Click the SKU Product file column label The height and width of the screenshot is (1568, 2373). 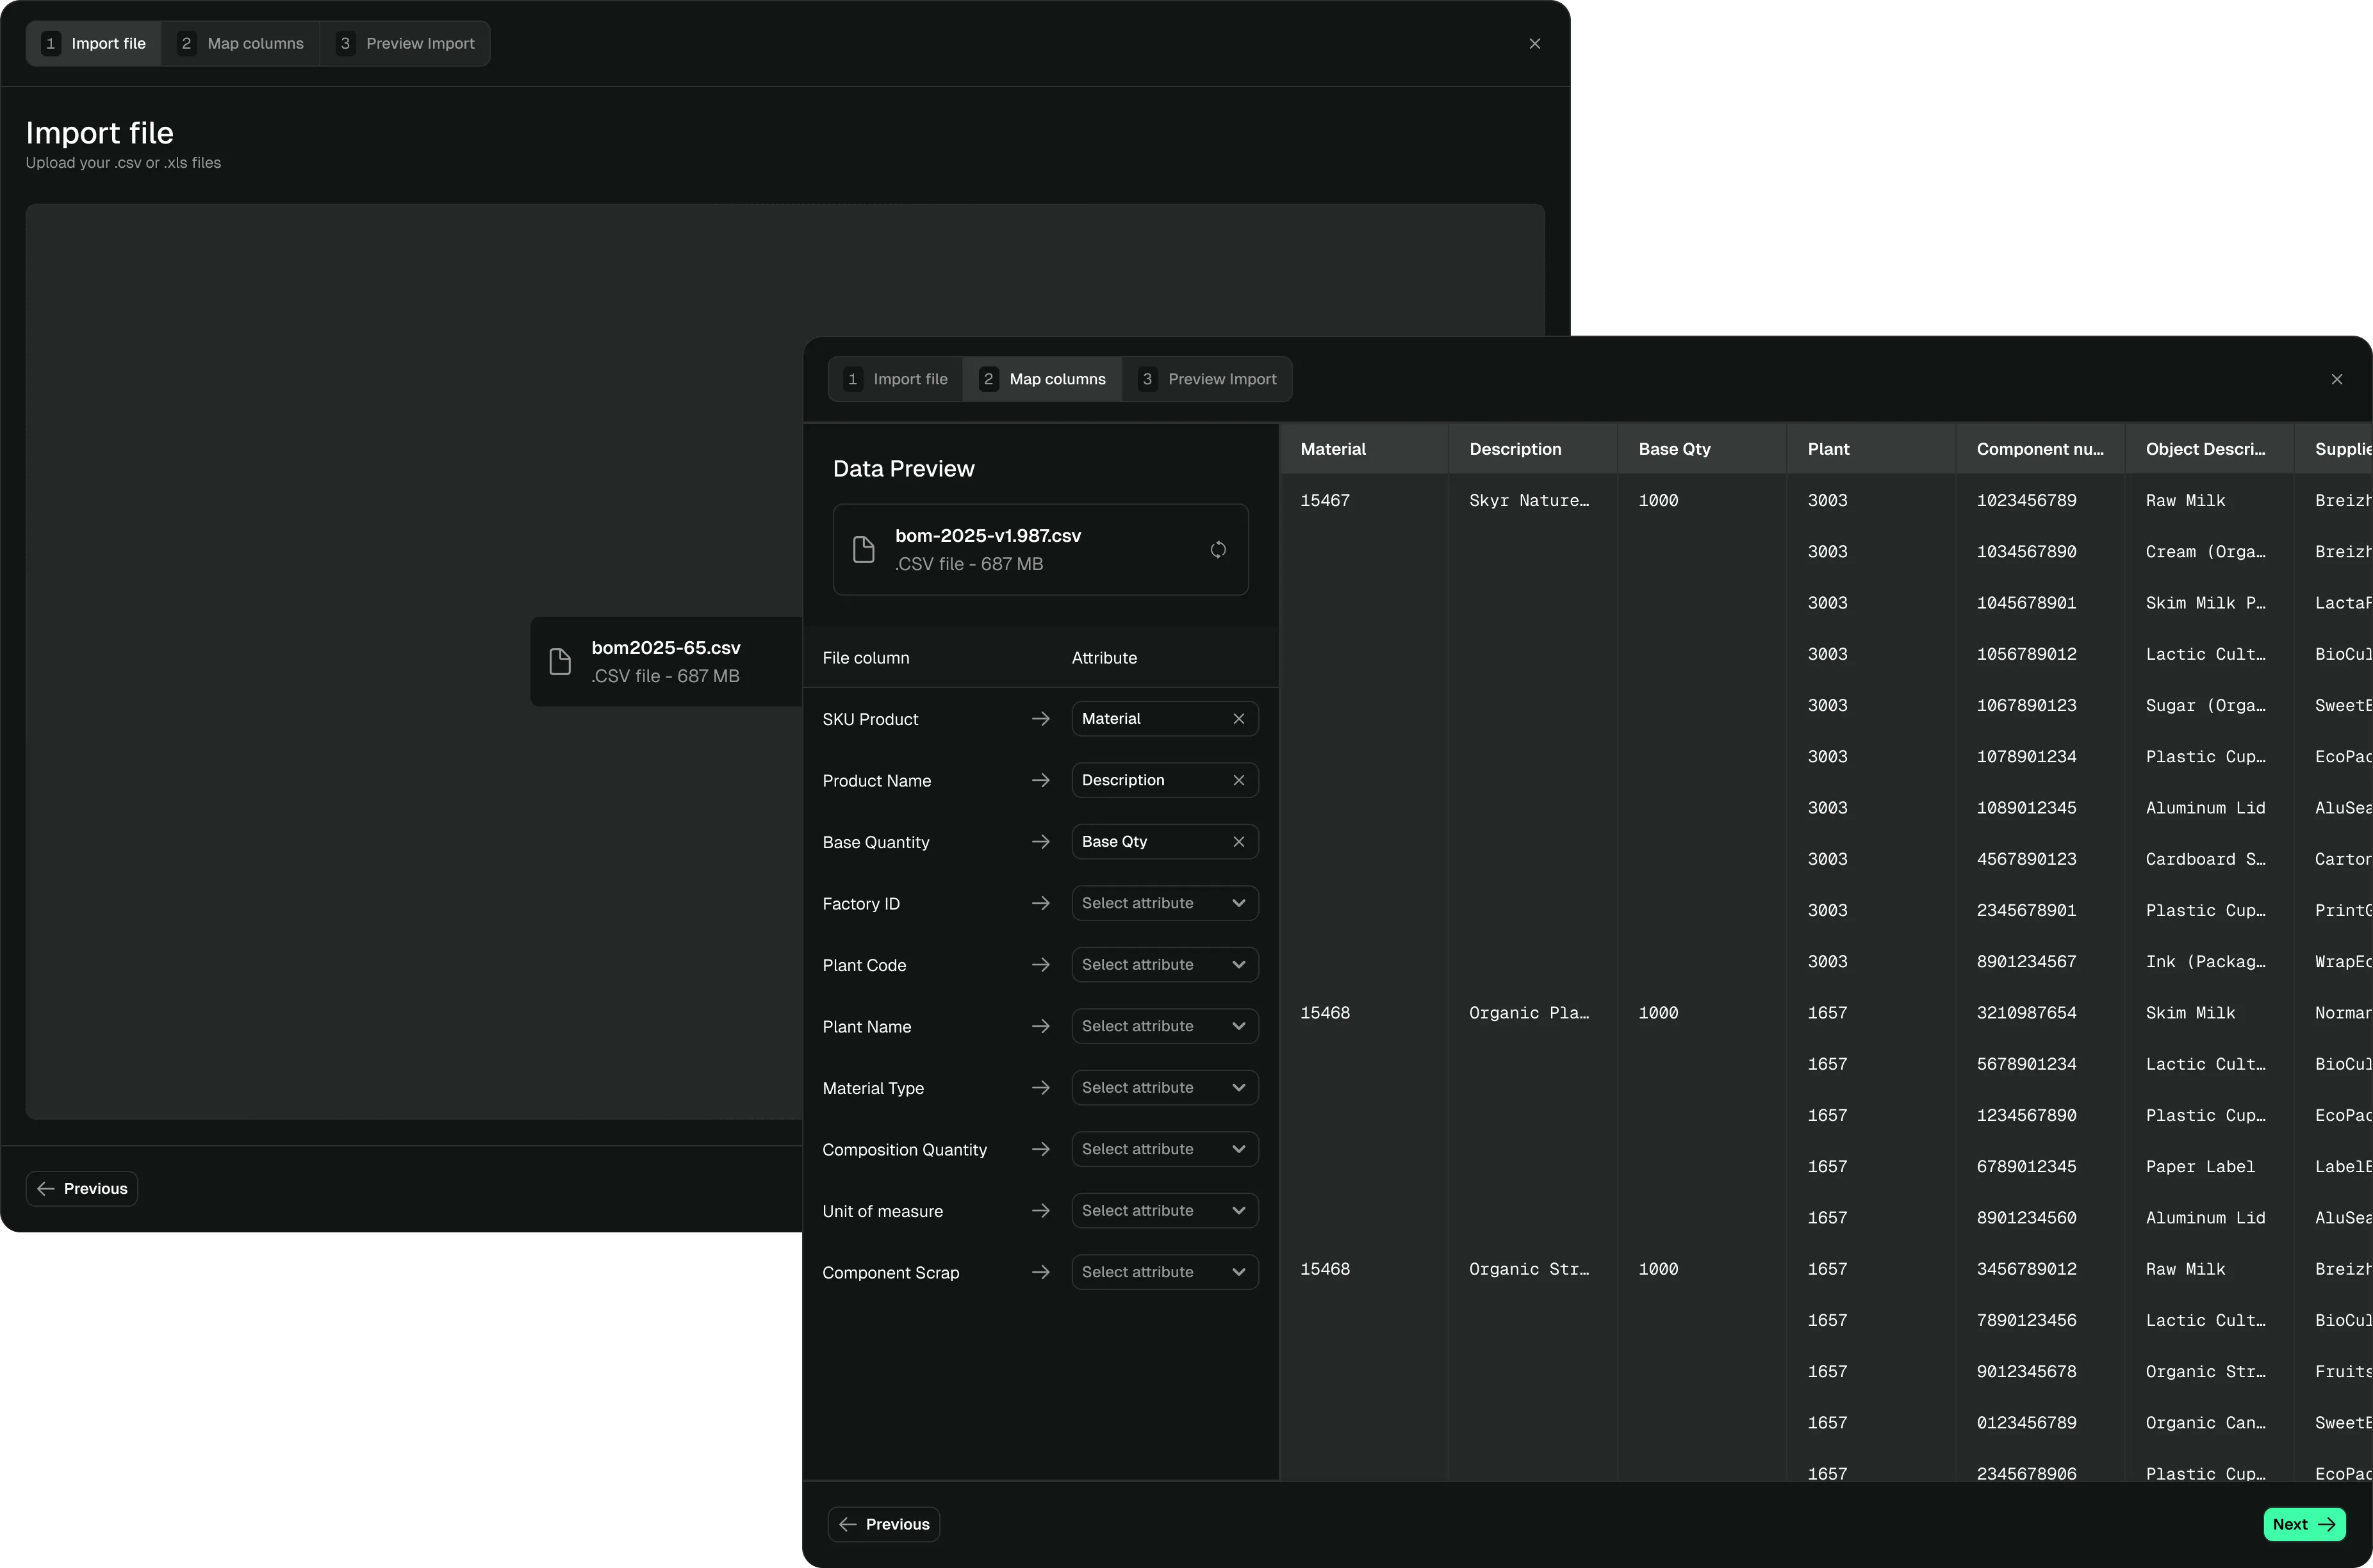click(x=870, y=719)
